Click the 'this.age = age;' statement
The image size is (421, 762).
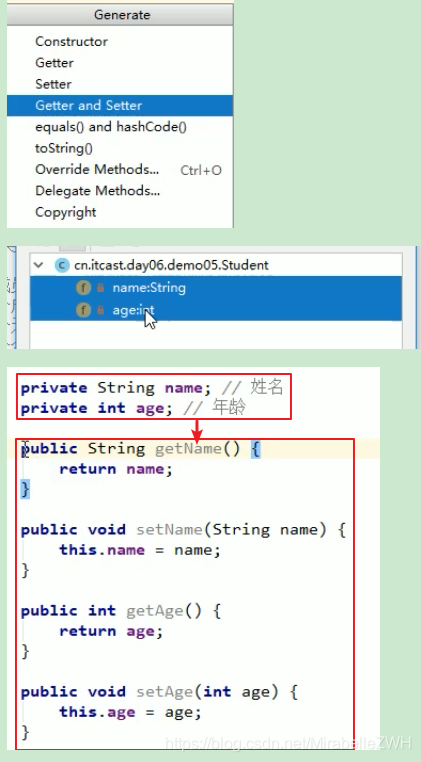click(130, 712)
